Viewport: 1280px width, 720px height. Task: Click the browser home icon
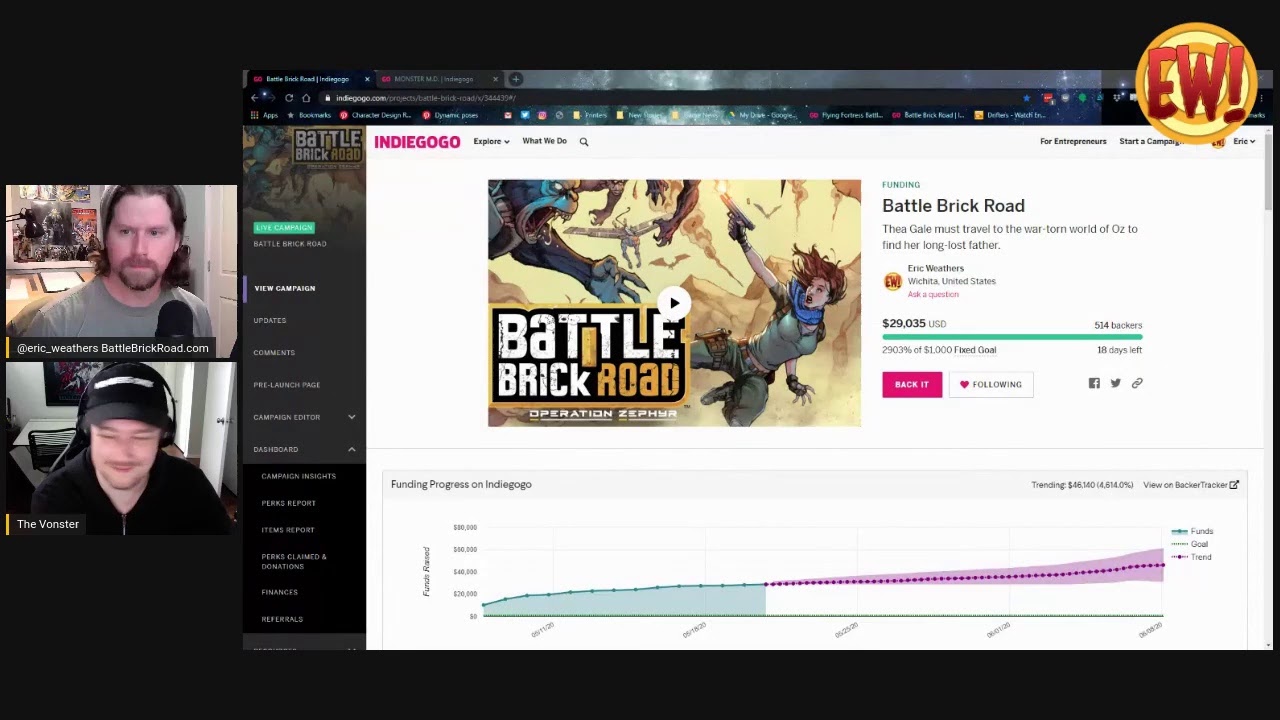point(306,98)
